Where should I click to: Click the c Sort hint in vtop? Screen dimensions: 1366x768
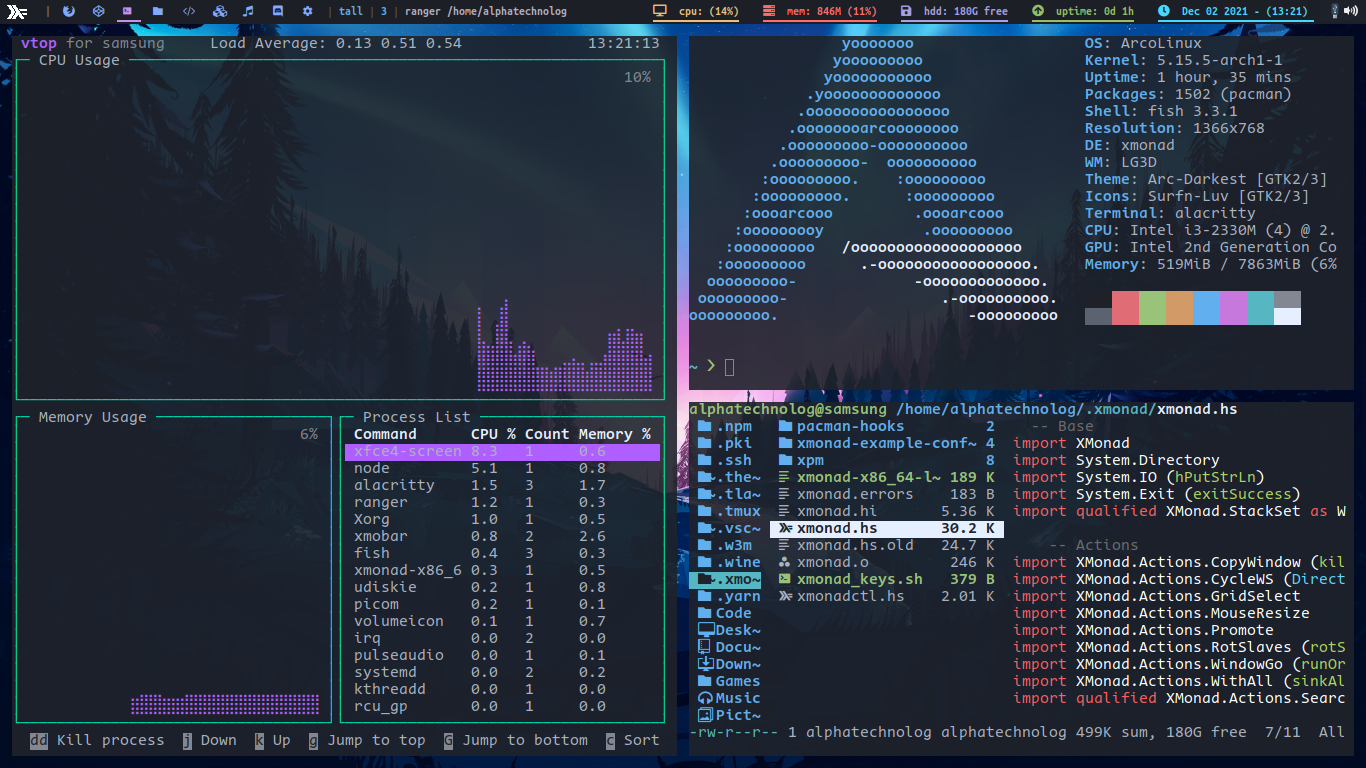pos(632,740)
